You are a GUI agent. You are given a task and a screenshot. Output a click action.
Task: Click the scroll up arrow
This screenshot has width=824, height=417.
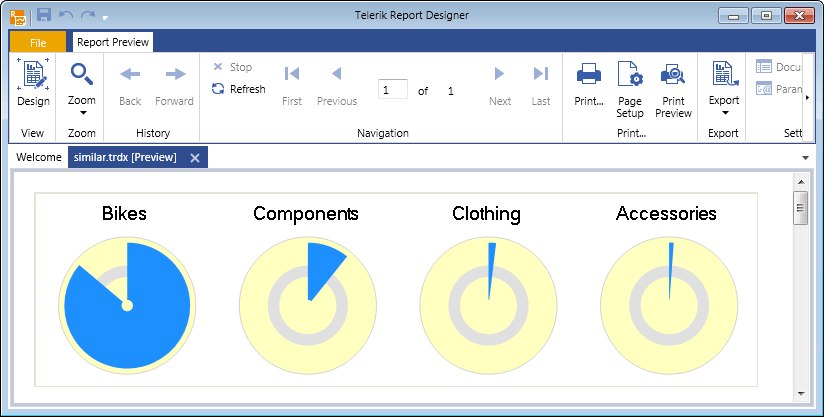click(801, 182)
